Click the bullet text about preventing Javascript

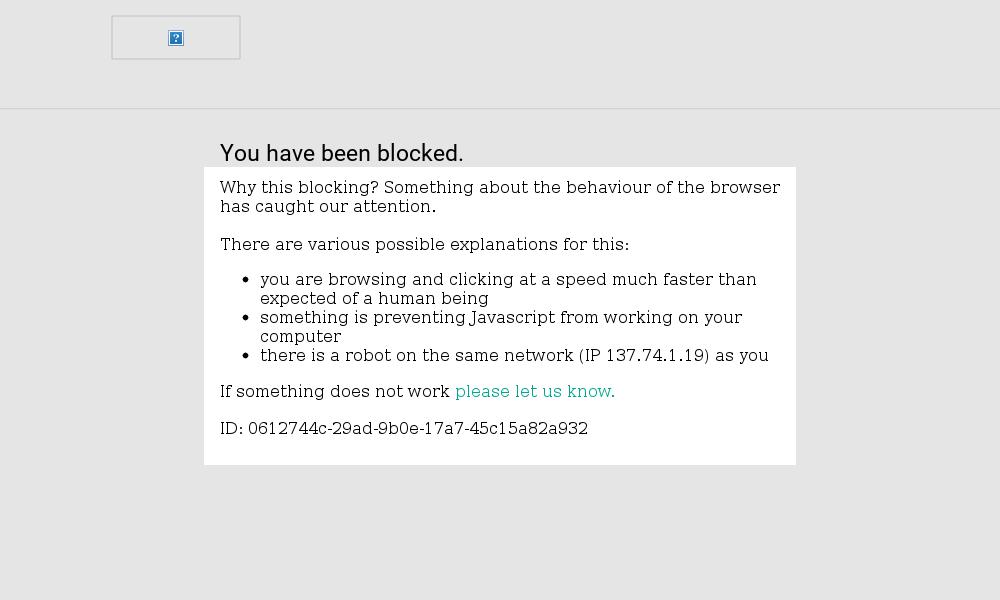tap(501, 326)
